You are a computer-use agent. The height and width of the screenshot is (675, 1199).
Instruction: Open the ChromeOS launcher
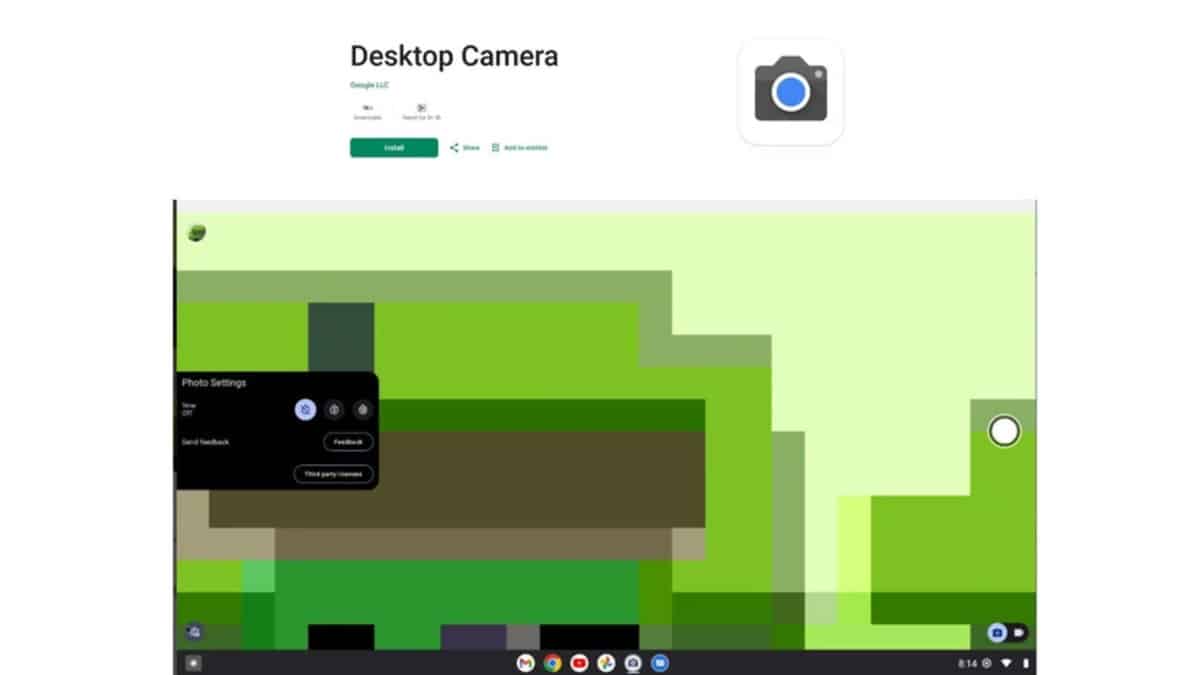pyautogui.click(x=192, y=662)
